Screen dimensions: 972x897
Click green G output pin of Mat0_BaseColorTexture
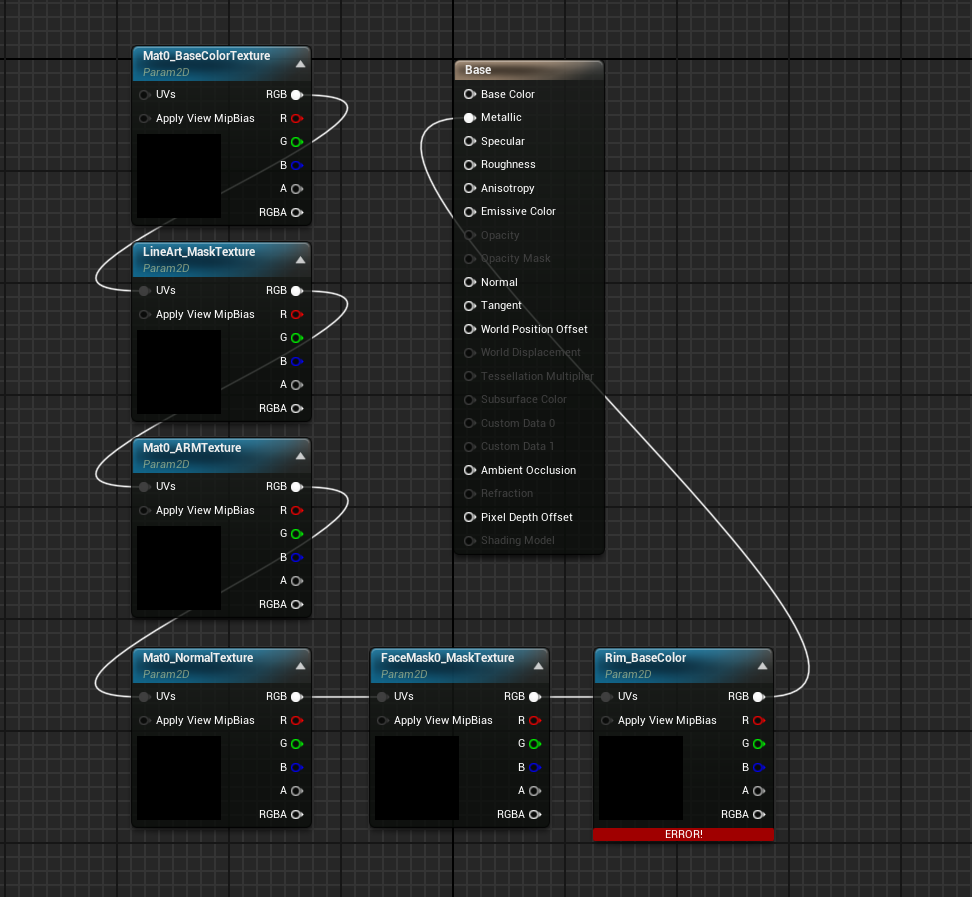click(x=297, y=142)
